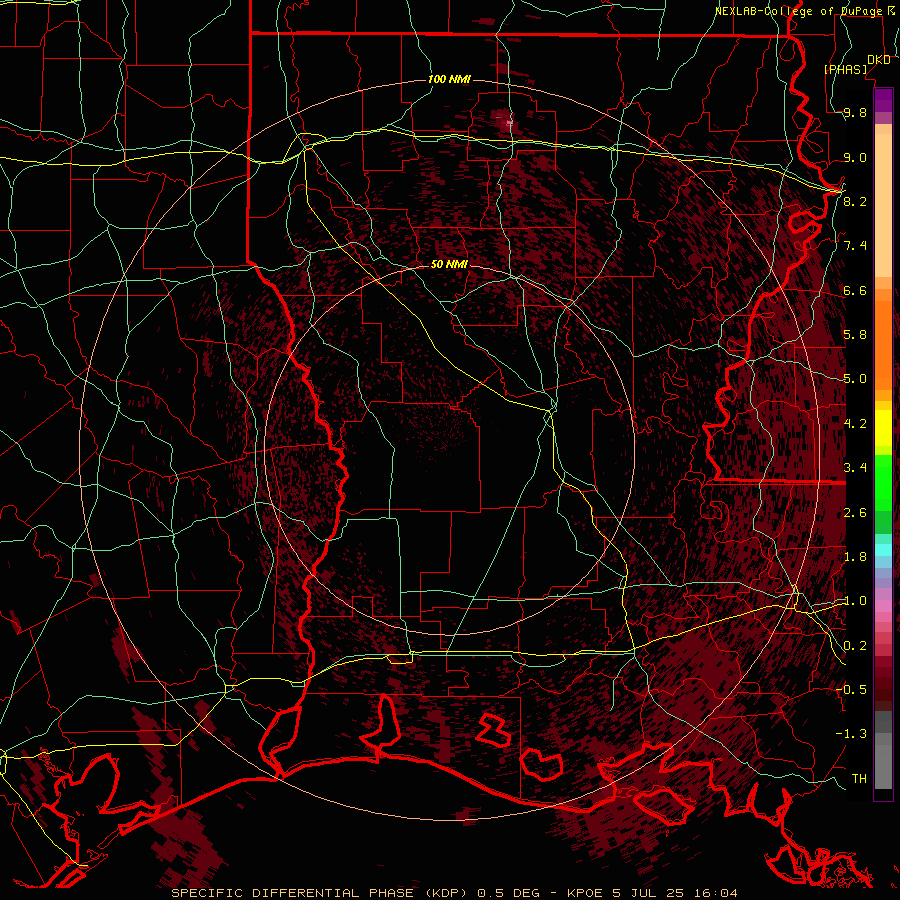Click the -1.3 scale value

851,734
